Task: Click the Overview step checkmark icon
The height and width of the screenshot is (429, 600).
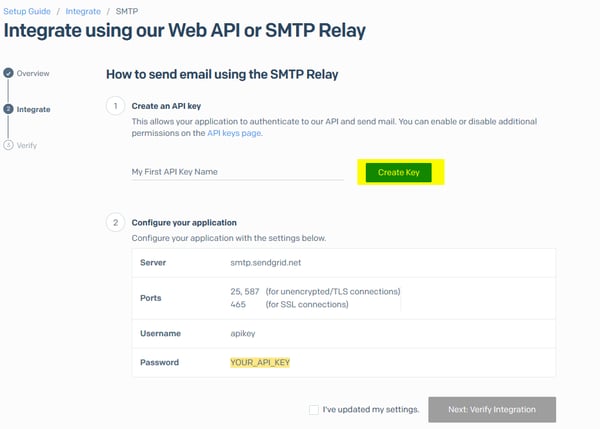Action: pos(8,73)
